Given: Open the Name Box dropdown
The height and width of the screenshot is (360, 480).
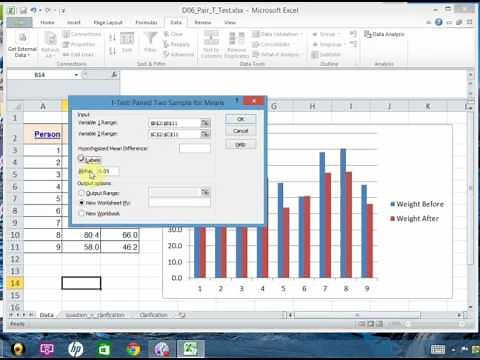Looking at the screenshot, I should [76, 75].
